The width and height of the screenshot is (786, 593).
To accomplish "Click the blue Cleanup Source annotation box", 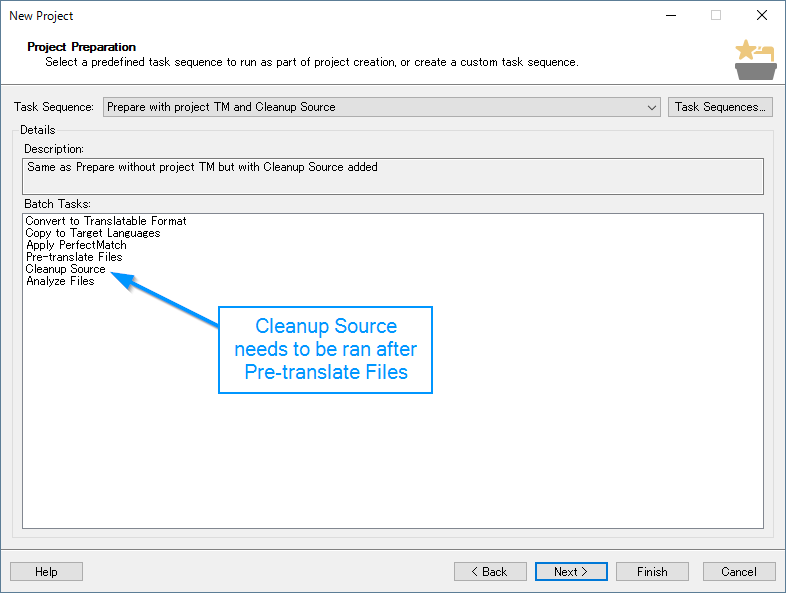I will (x=325, y=349).
